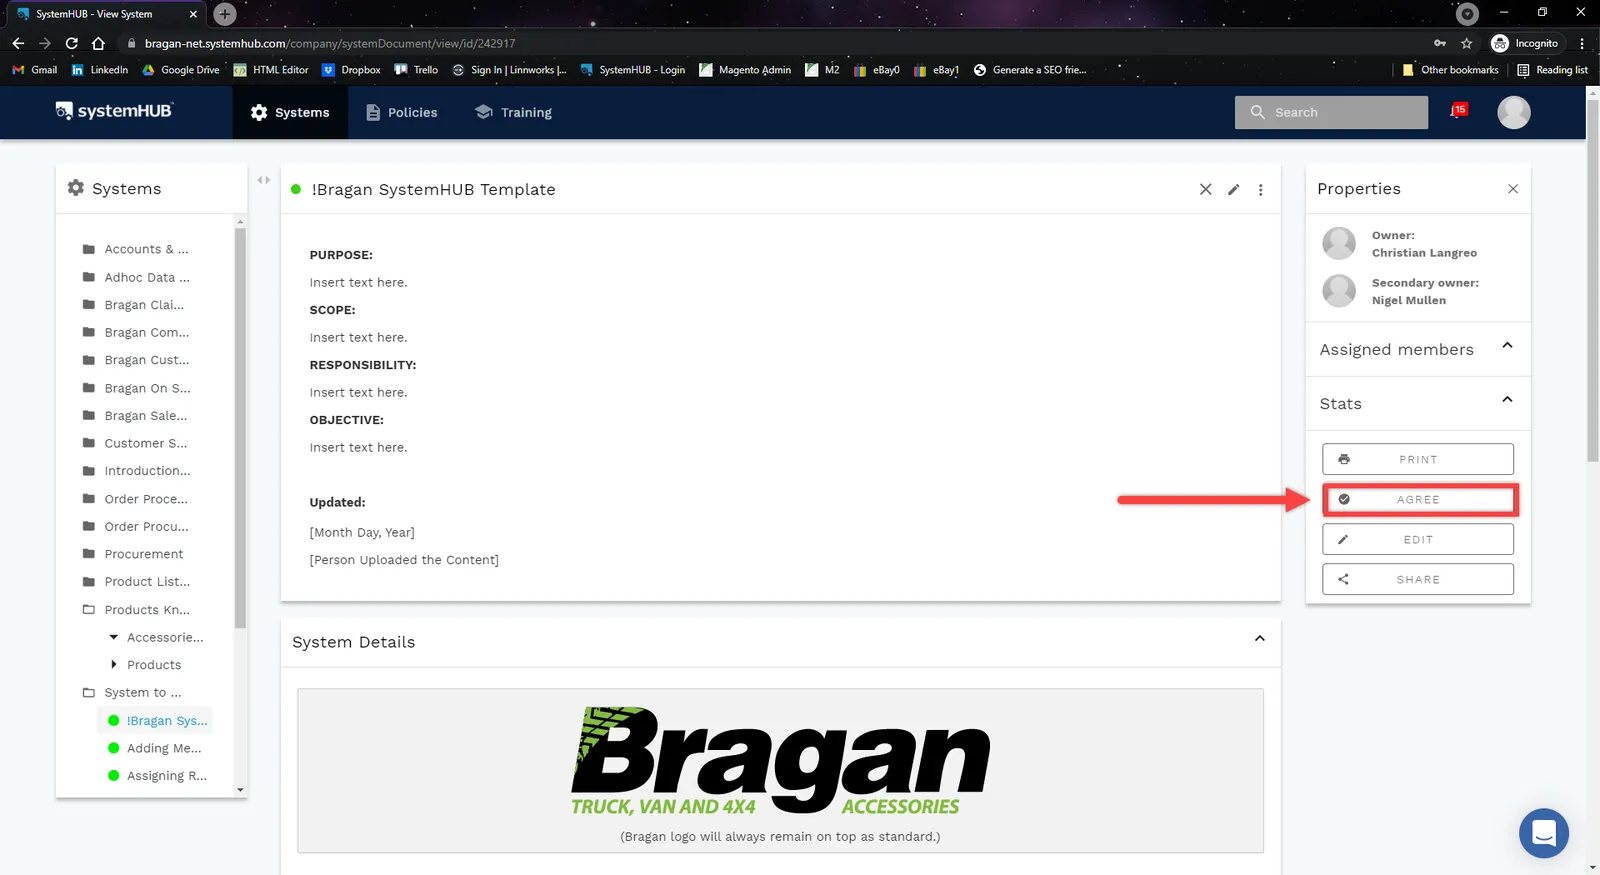Expand the Products subfolder arrow
This screenshot has width=1600, height=875.
(114, 664)
